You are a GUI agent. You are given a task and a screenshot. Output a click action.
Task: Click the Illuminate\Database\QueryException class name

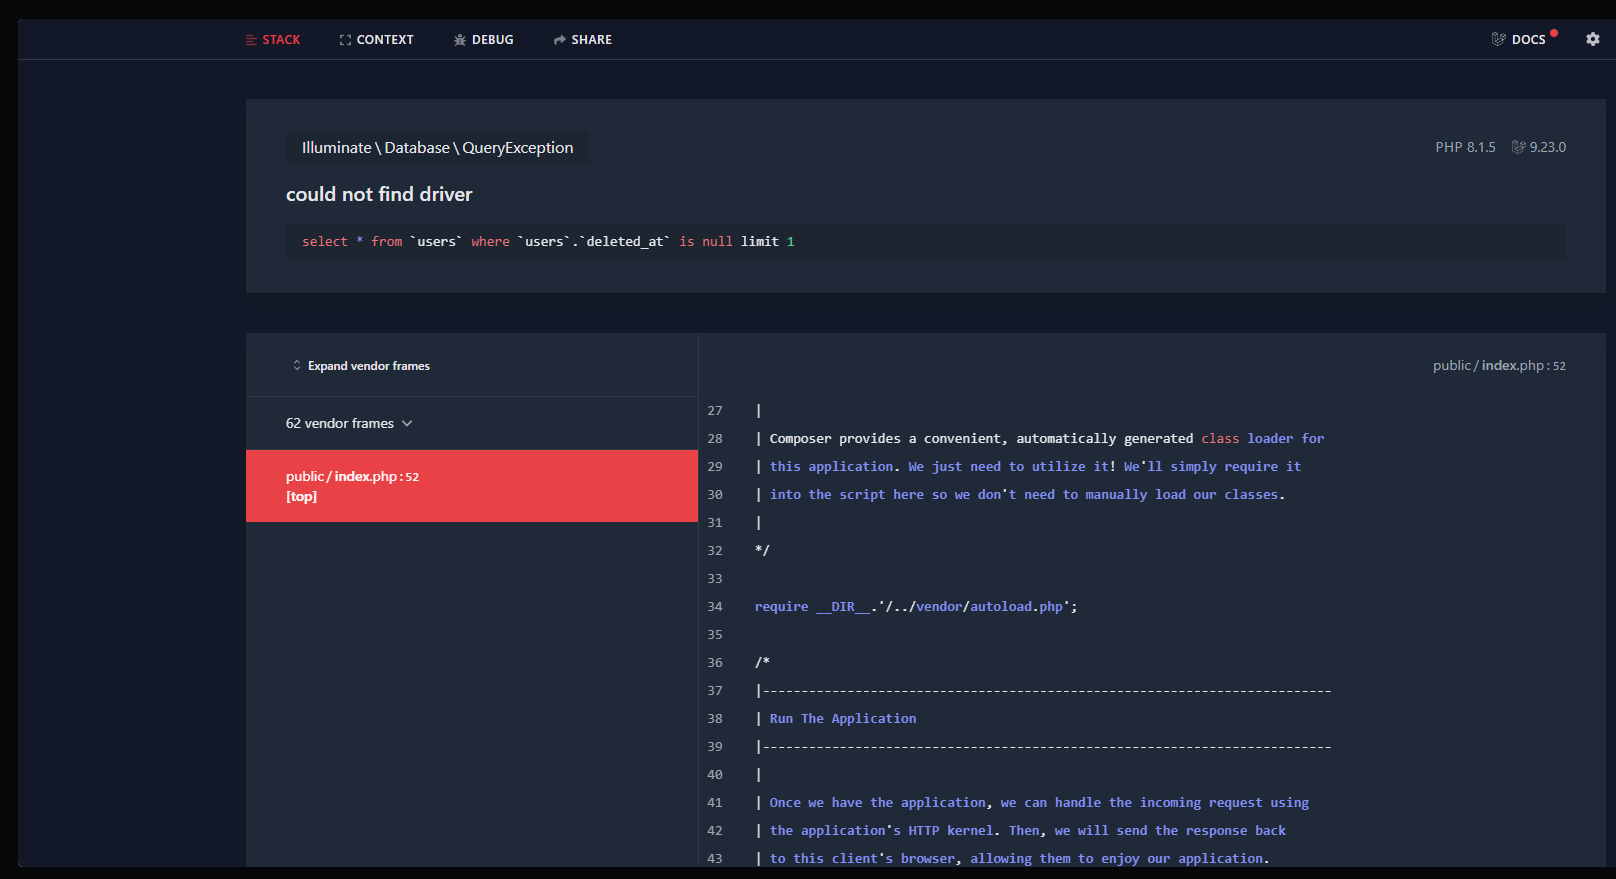[437, 147]
